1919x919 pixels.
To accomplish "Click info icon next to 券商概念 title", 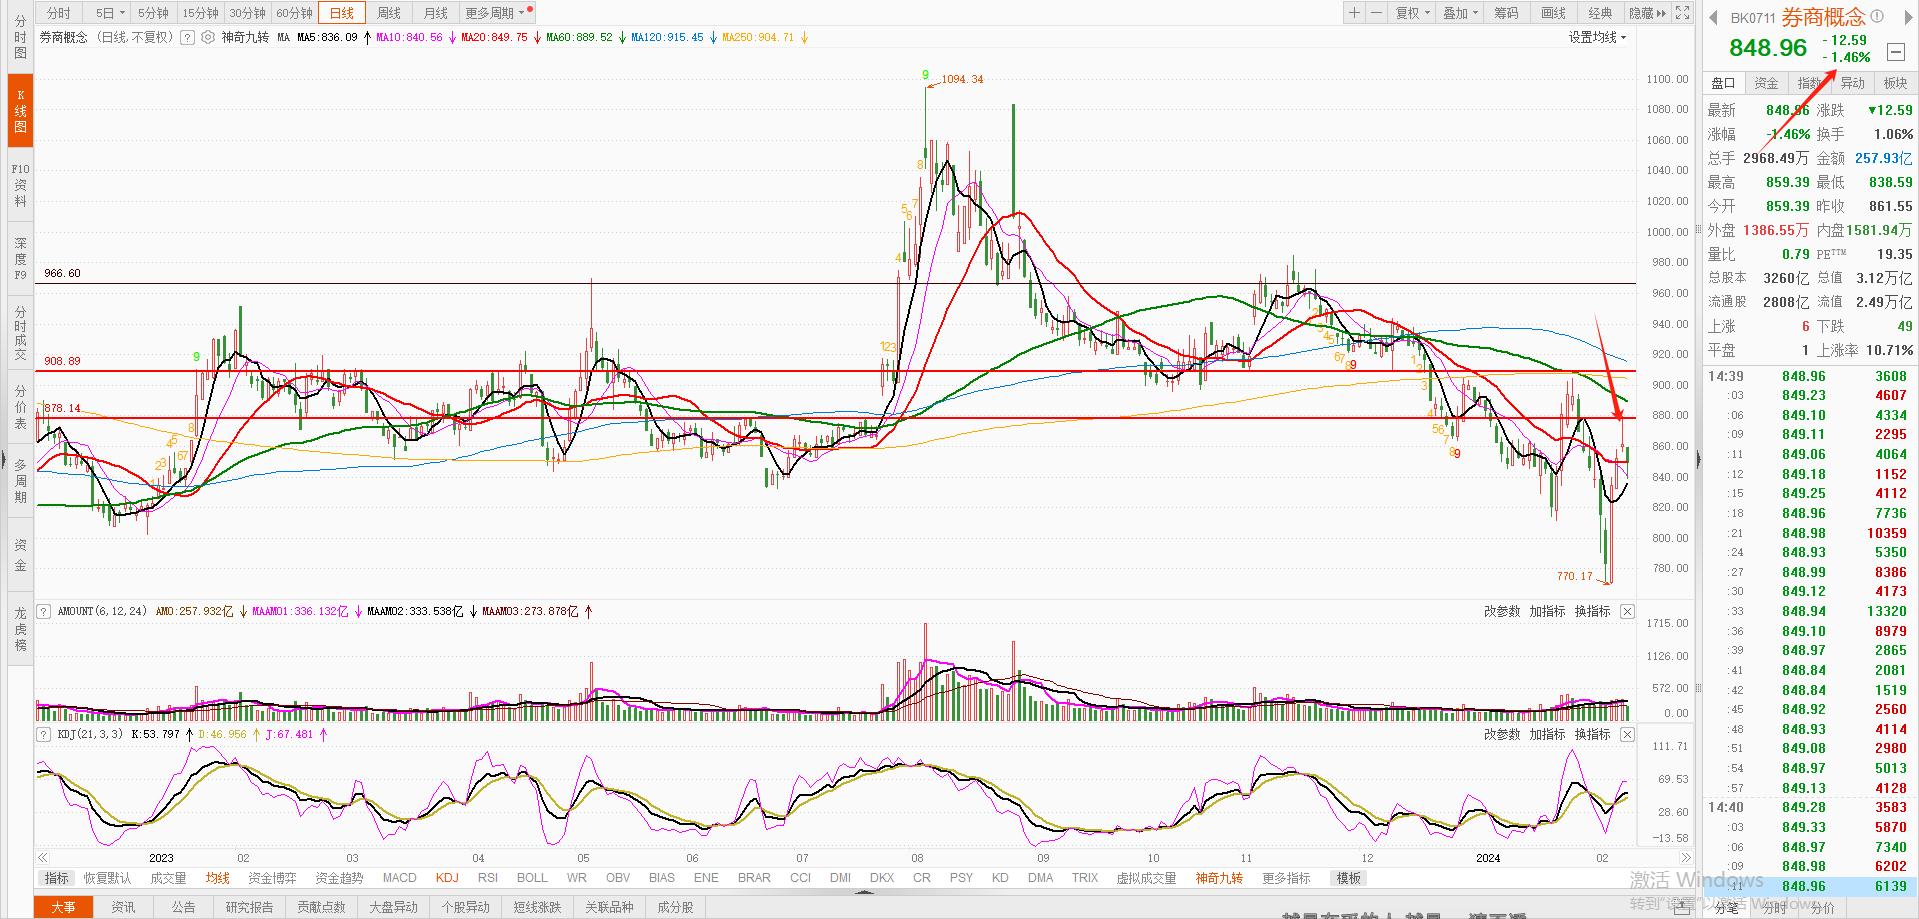I will pos(1877,16).
